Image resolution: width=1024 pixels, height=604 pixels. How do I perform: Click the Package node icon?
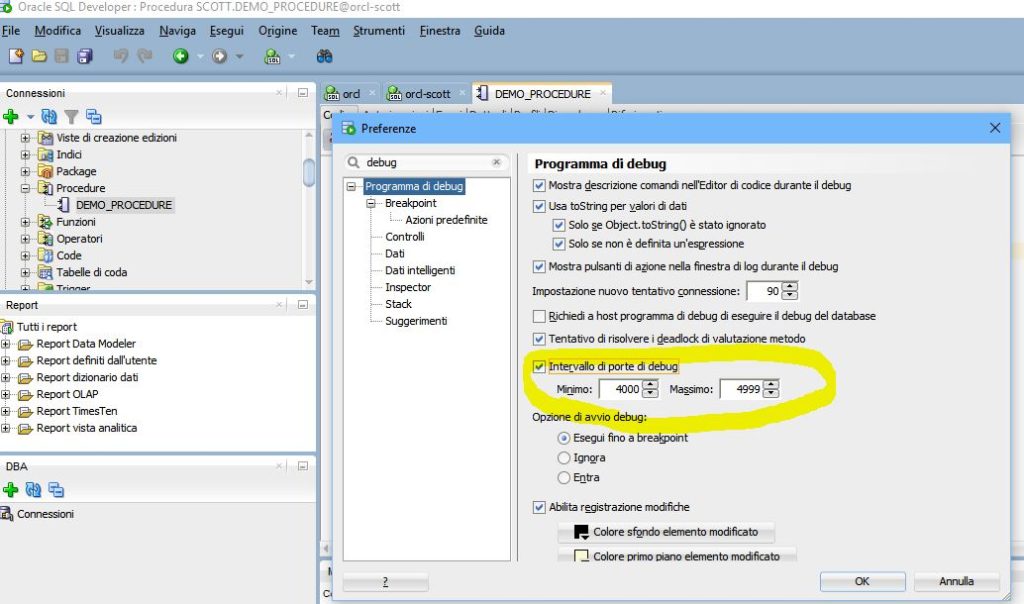click(x=45, y=171)
